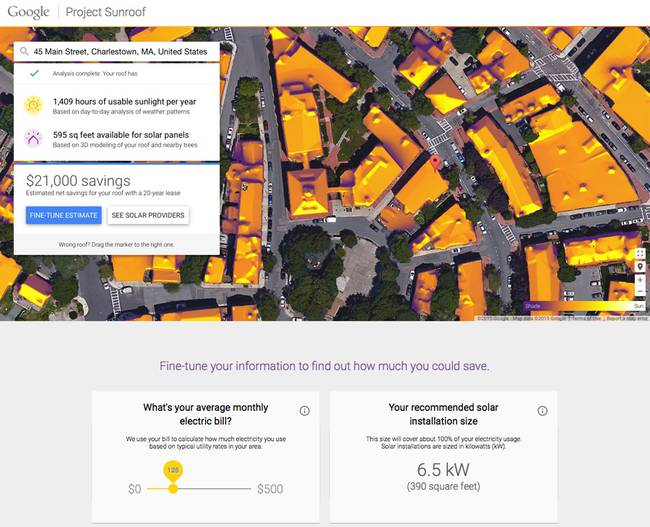This screenshot has height=527, width=650.
Task: Open info for average monthly electric bill
Action: click(304, 411)
